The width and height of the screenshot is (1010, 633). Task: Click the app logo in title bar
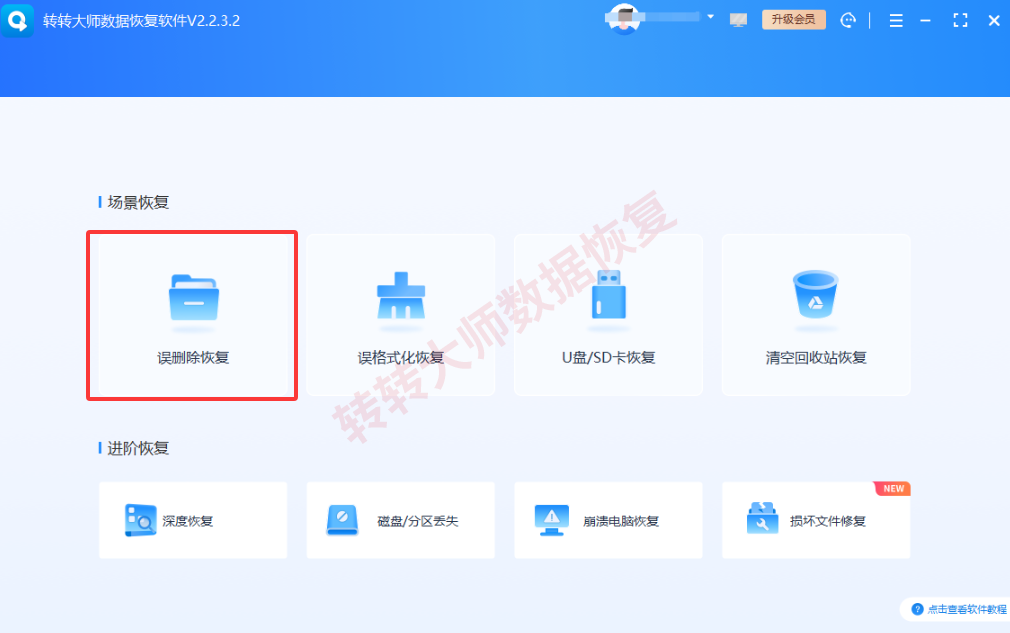click(17, 20)
